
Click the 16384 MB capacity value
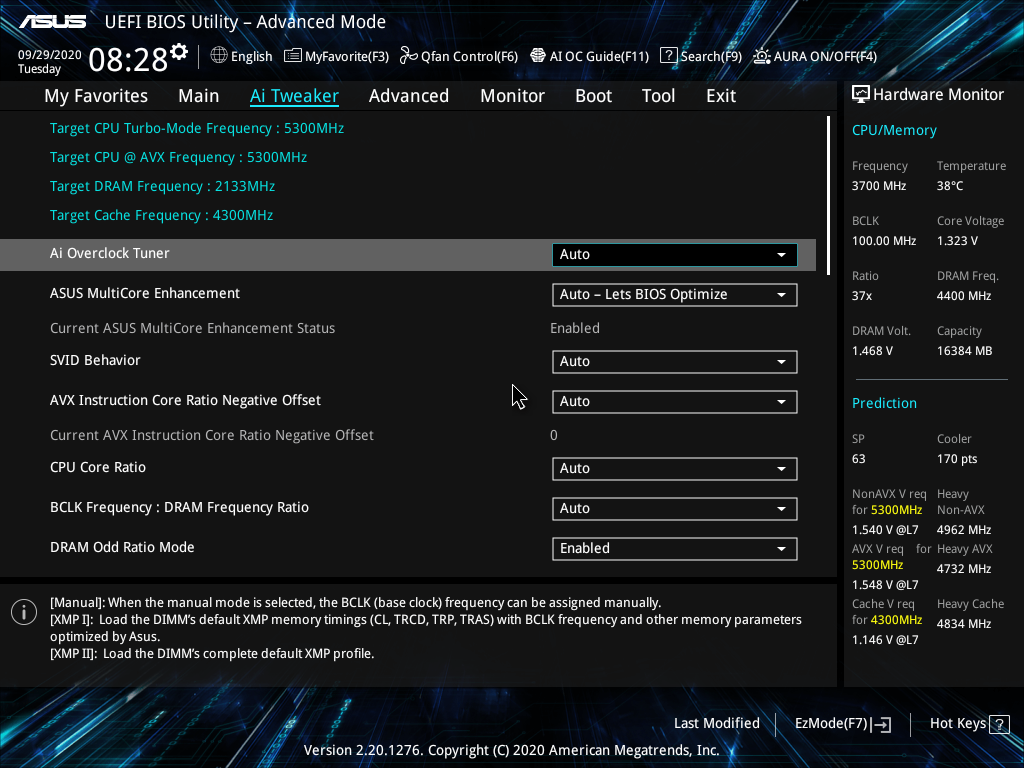click(x=965, y=351)
